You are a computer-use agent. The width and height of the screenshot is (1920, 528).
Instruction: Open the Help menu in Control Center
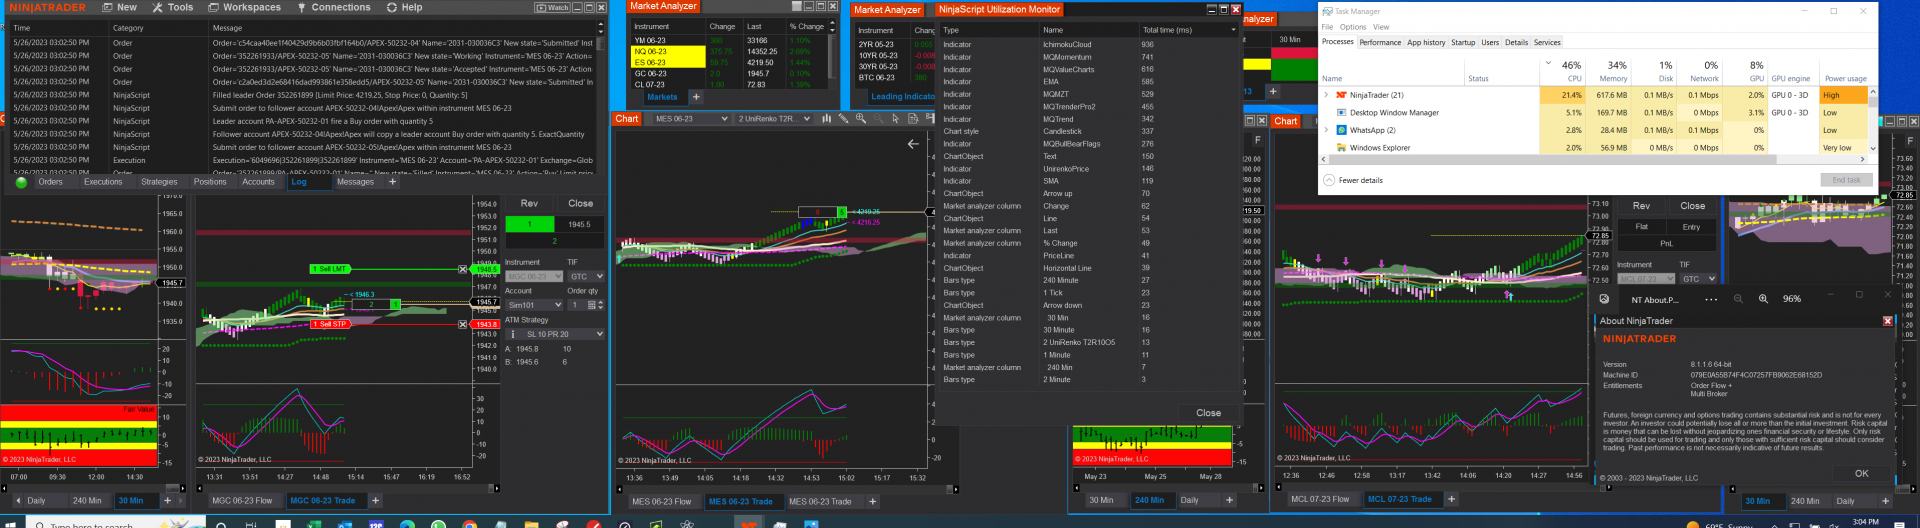[x=404, y=7]
